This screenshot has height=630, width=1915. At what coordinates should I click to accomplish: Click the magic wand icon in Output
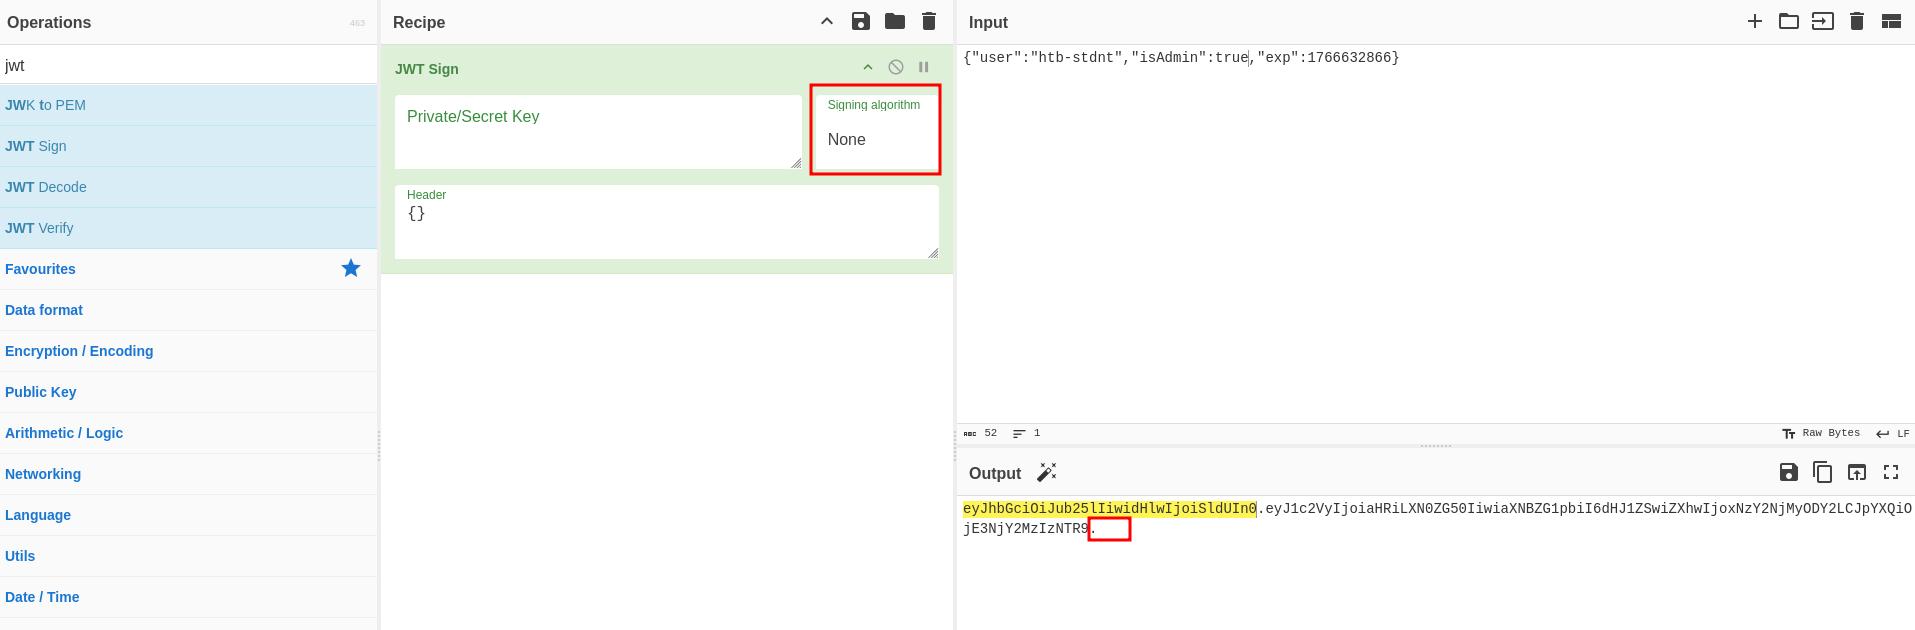tap(1047, 472)
